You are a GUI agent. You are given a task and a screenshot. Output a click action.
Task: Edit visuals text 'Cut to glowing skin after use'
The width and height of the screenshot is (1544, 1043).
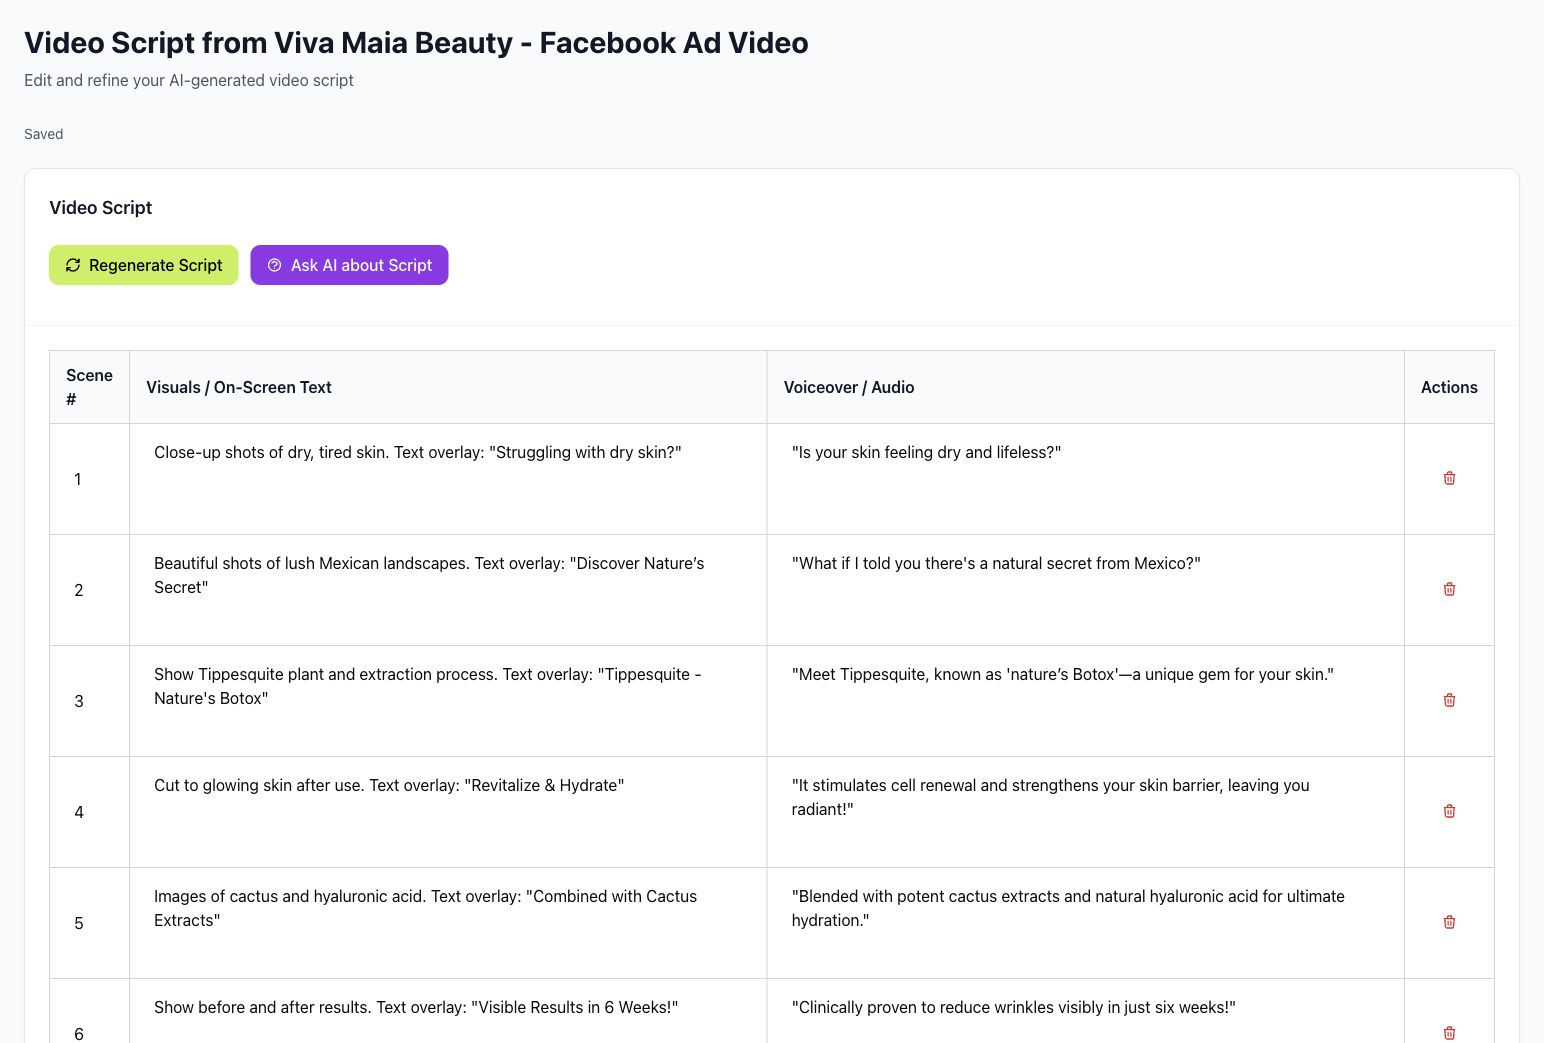[448, 811]
